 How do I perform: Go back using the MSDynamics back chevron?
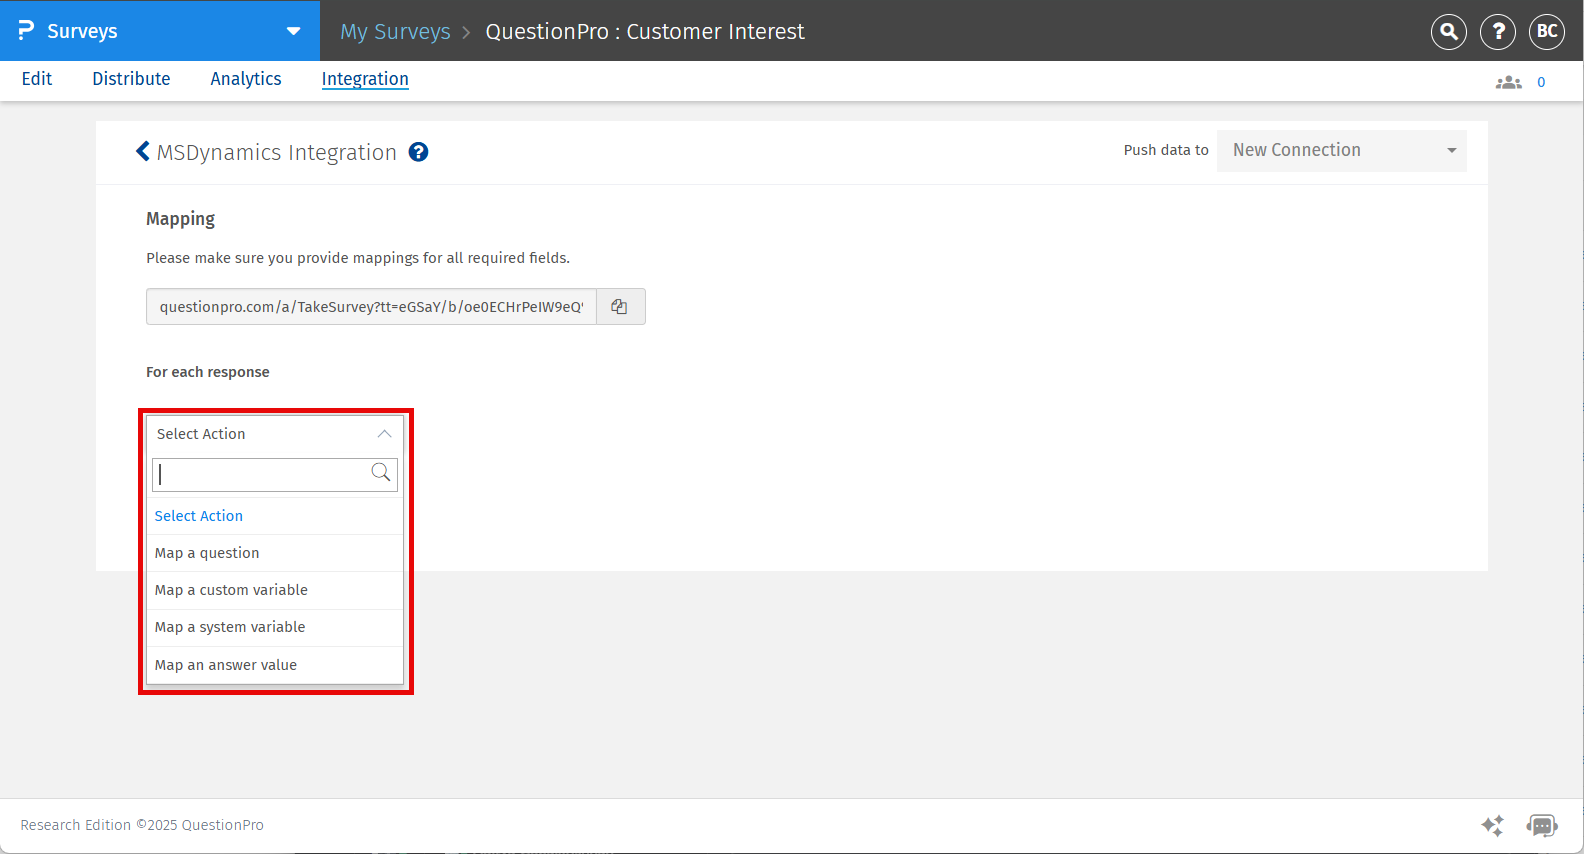(x=143, y=151)
